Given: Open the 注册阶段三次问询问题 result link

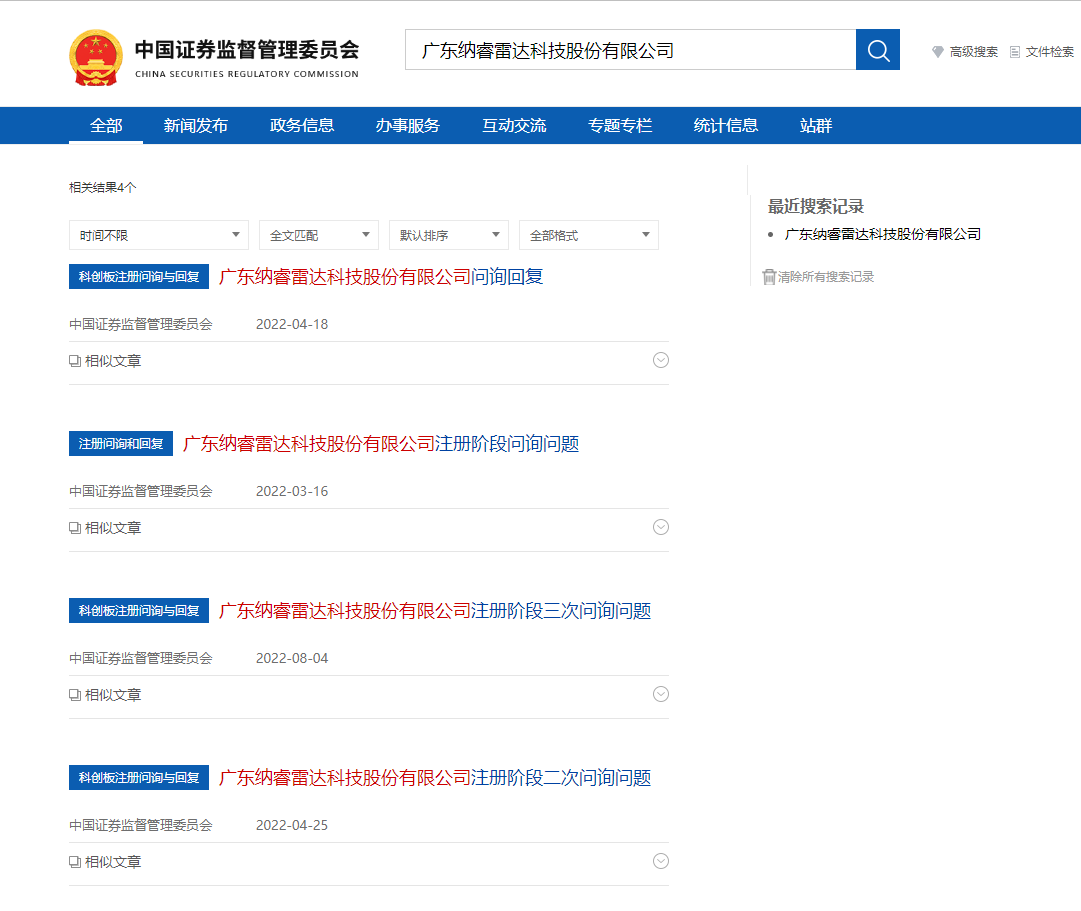Looking at the screenshot, I should (435, 611).
